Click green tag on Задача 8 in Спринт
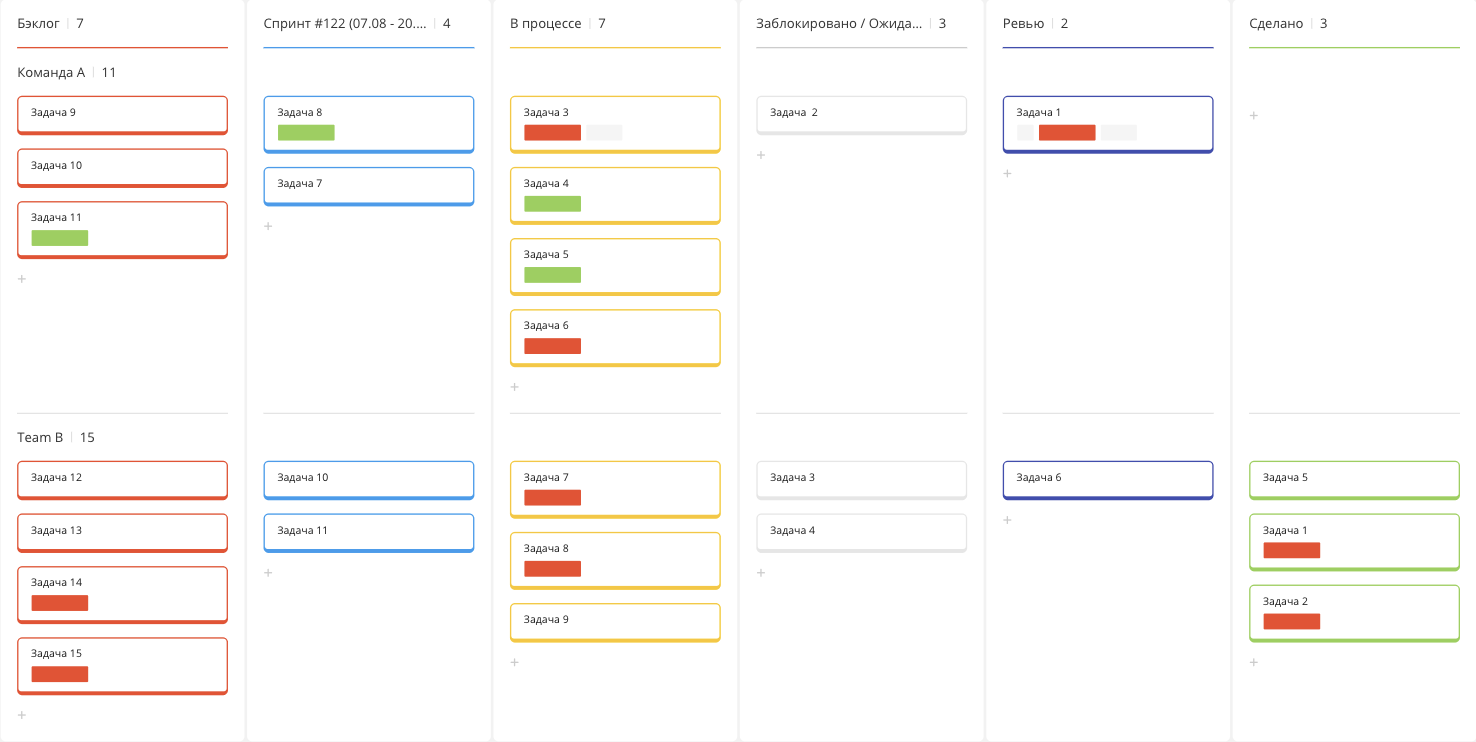Image resolution: width=1476 pixels, height=742 pixels. coord(306,133)
